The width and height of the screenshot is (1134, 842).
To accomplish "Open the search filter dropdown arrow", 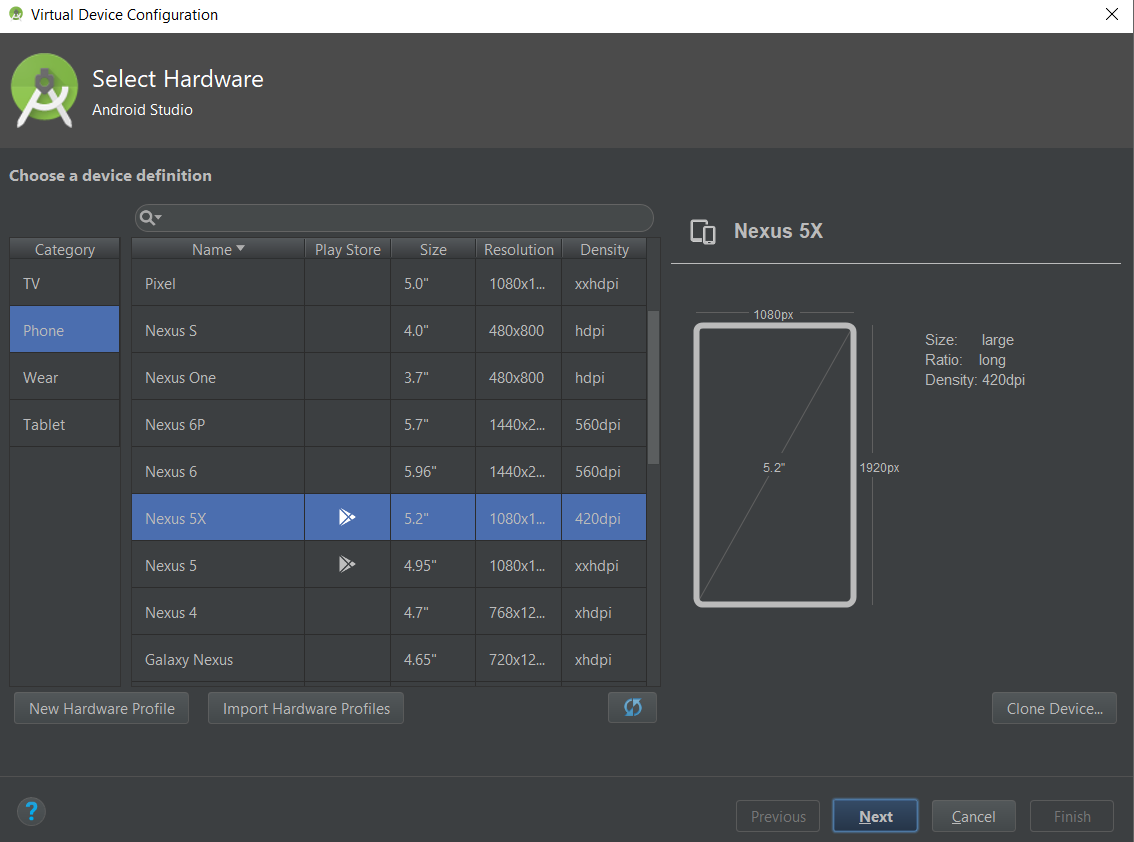I will point(157,218).
